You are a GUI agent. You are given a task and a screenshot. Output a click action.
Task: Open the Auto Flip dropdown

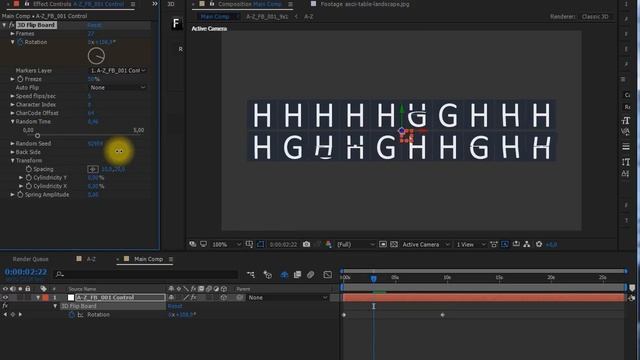[x=117, y=87]
